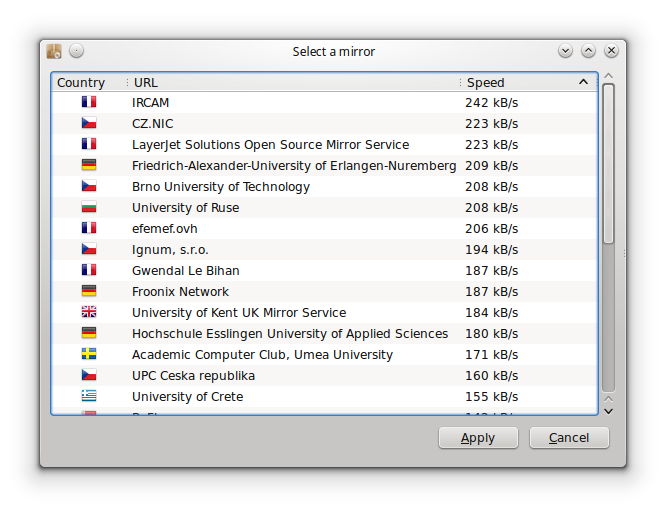Click the 160 kB/s speed value
This screenshot has height=507, width=666.
(491, 376)
